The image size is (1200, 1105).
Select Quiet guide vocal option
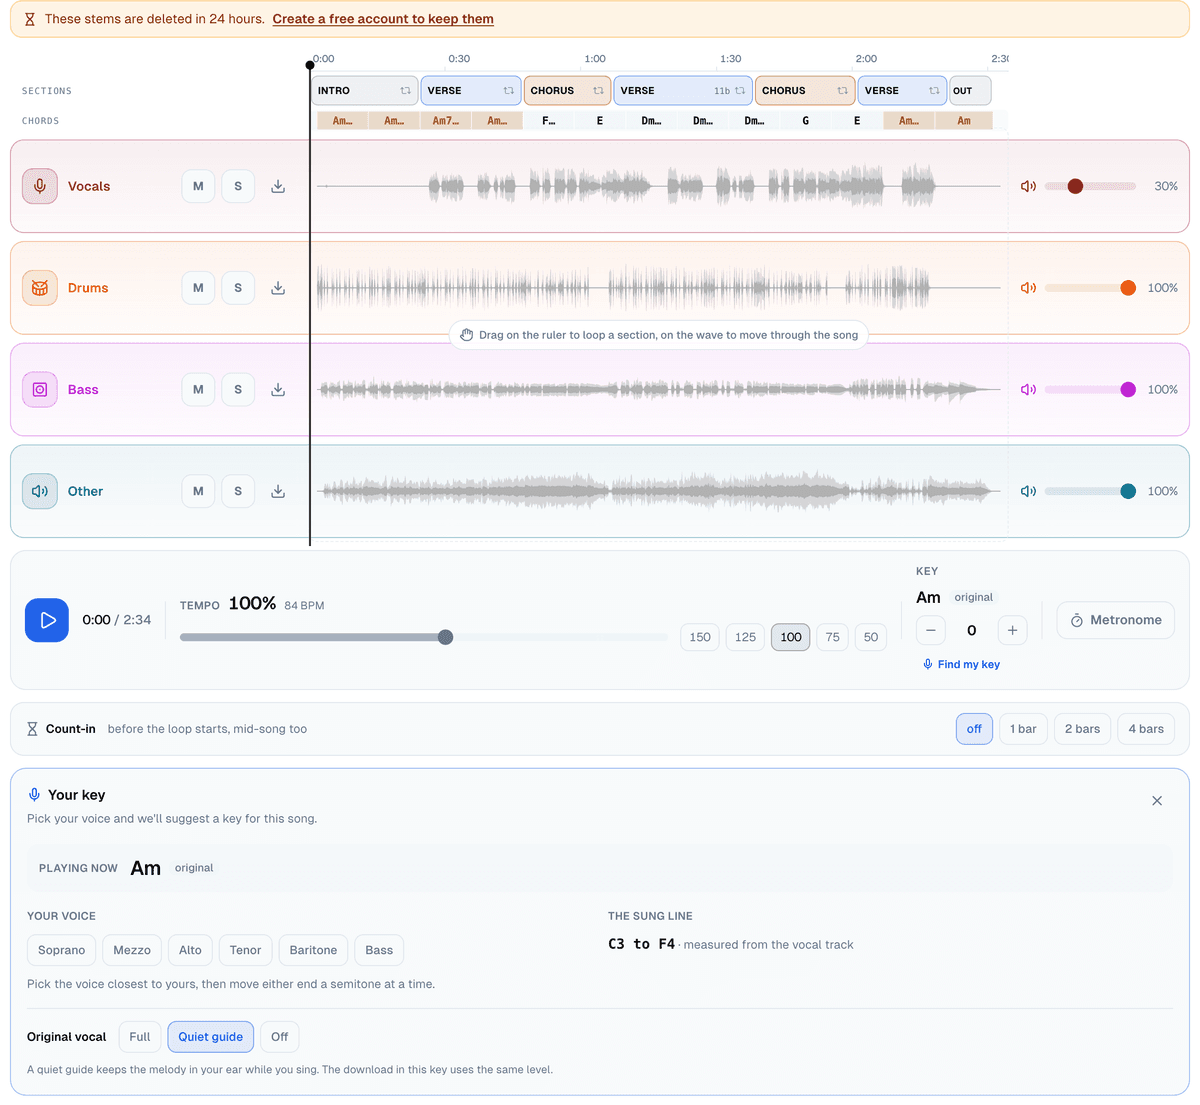[211, 1037]
